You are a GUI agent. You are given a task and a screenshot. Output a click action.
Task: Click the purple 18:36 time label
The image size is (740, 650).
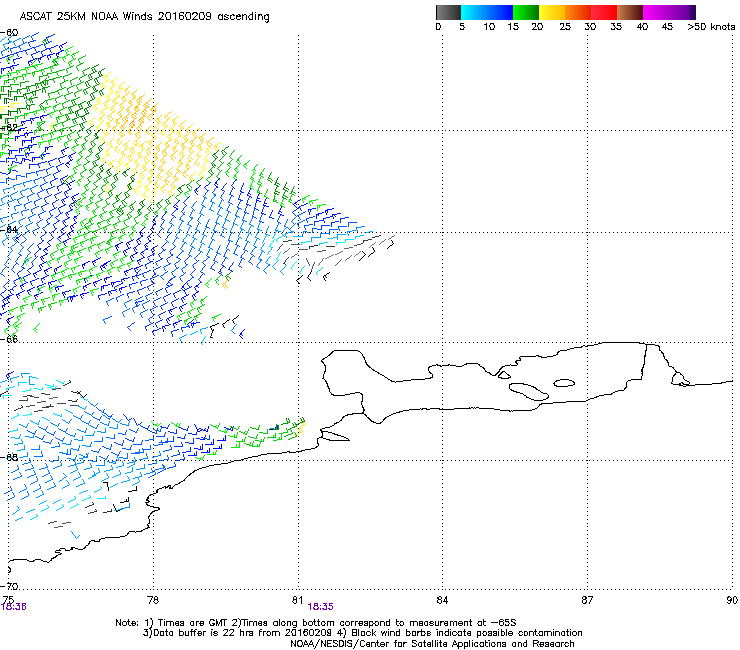point(14,607)
